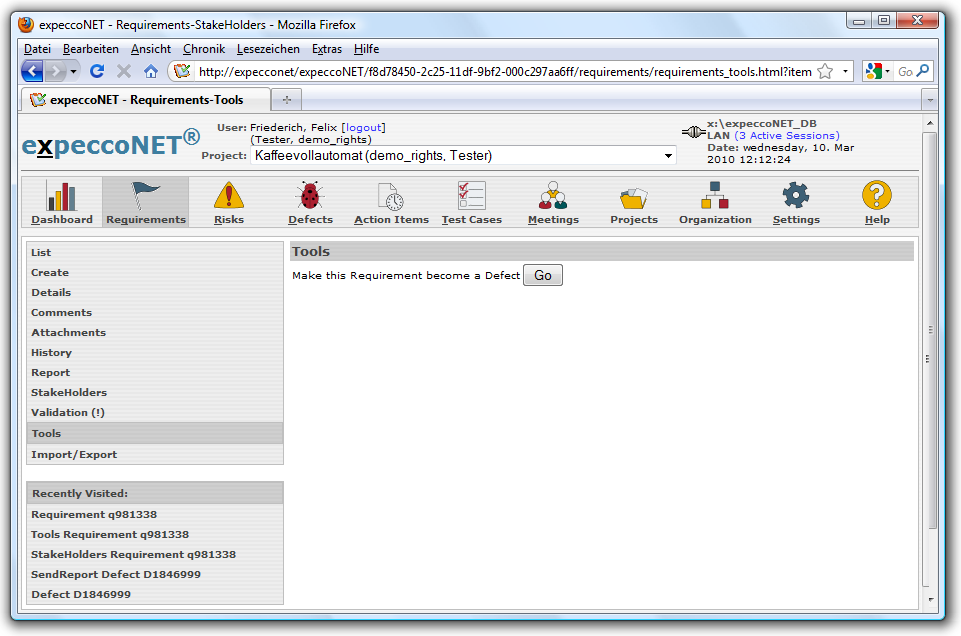This screenshot has width=961, height=636.
Task: Select the Action Items document clock icon
Action: tap(391, 196)
